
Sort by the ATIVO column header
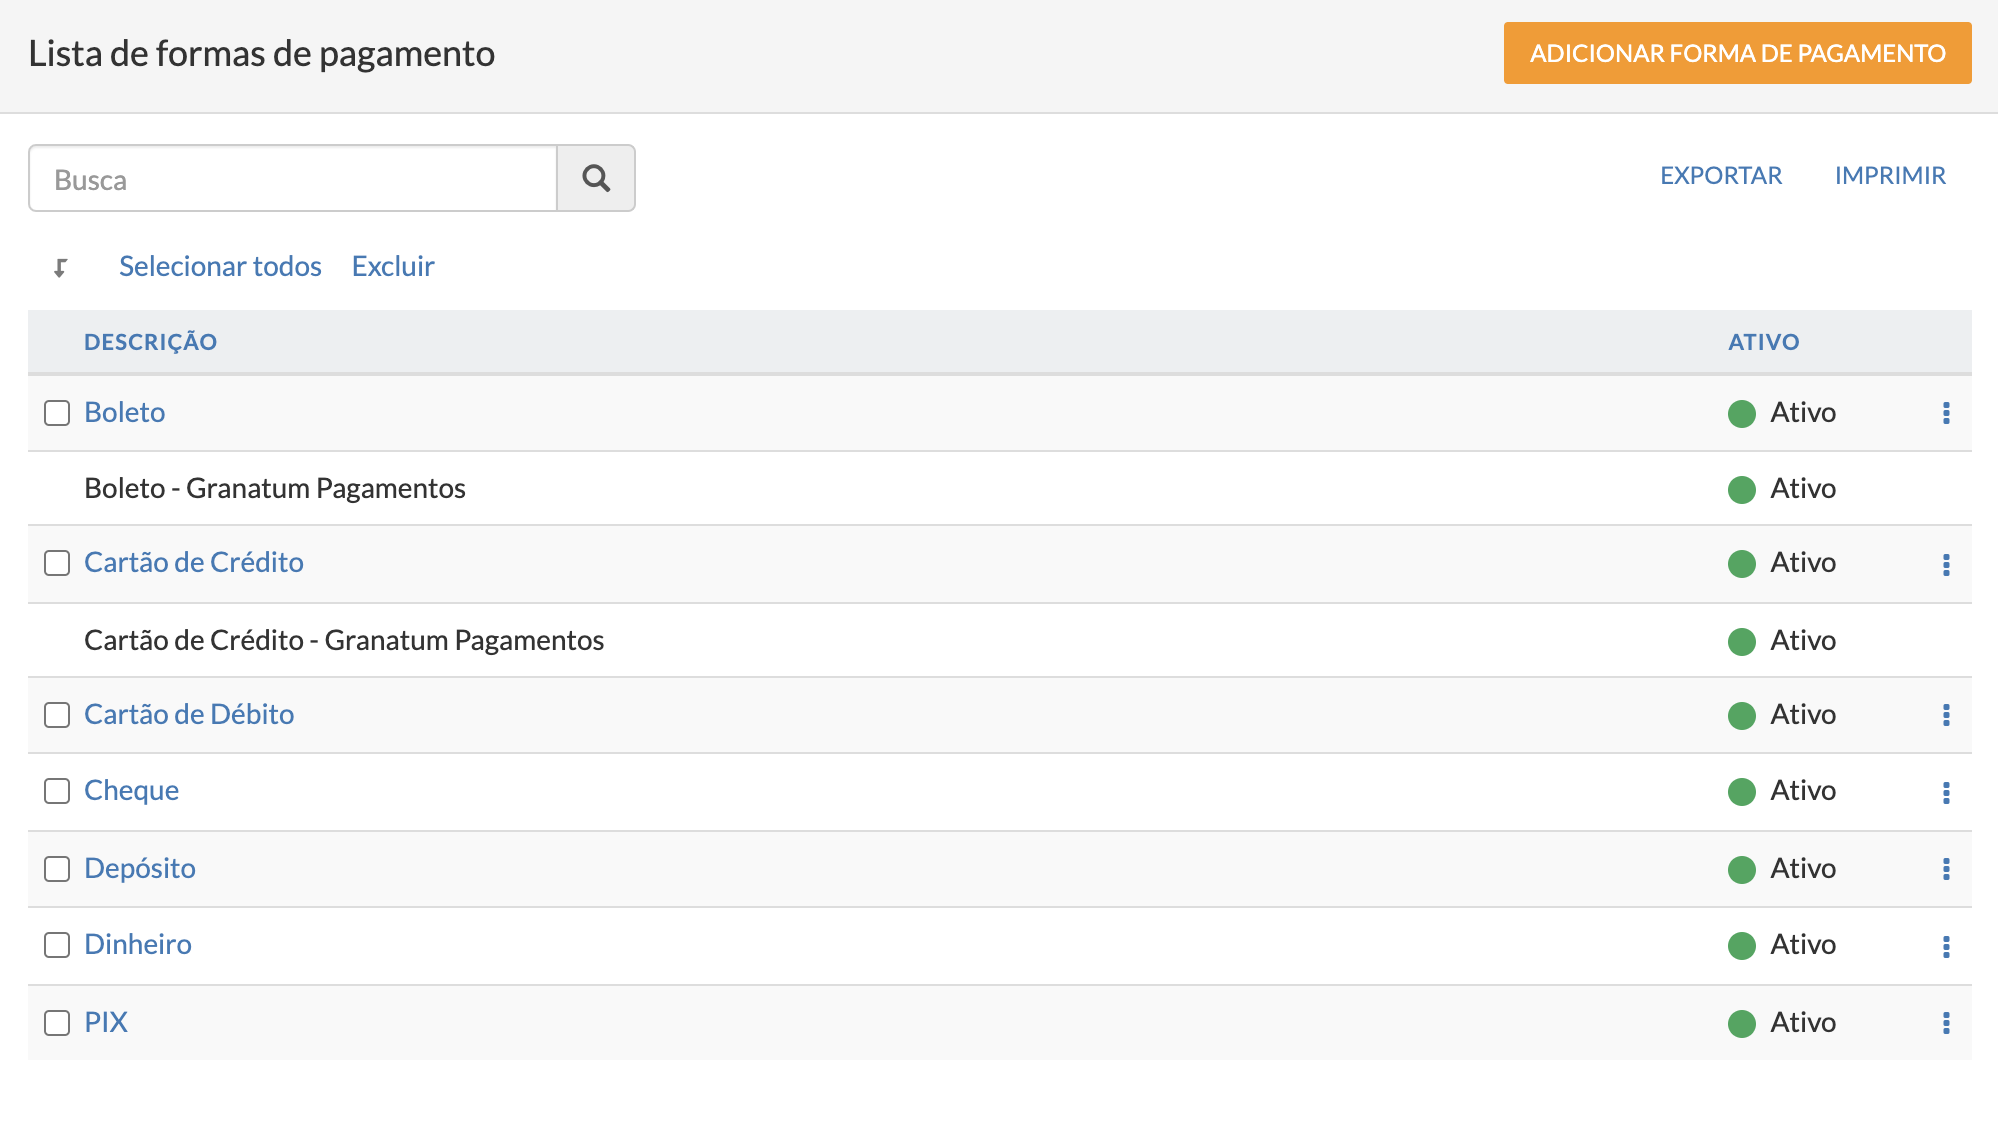click(1763, 342)
